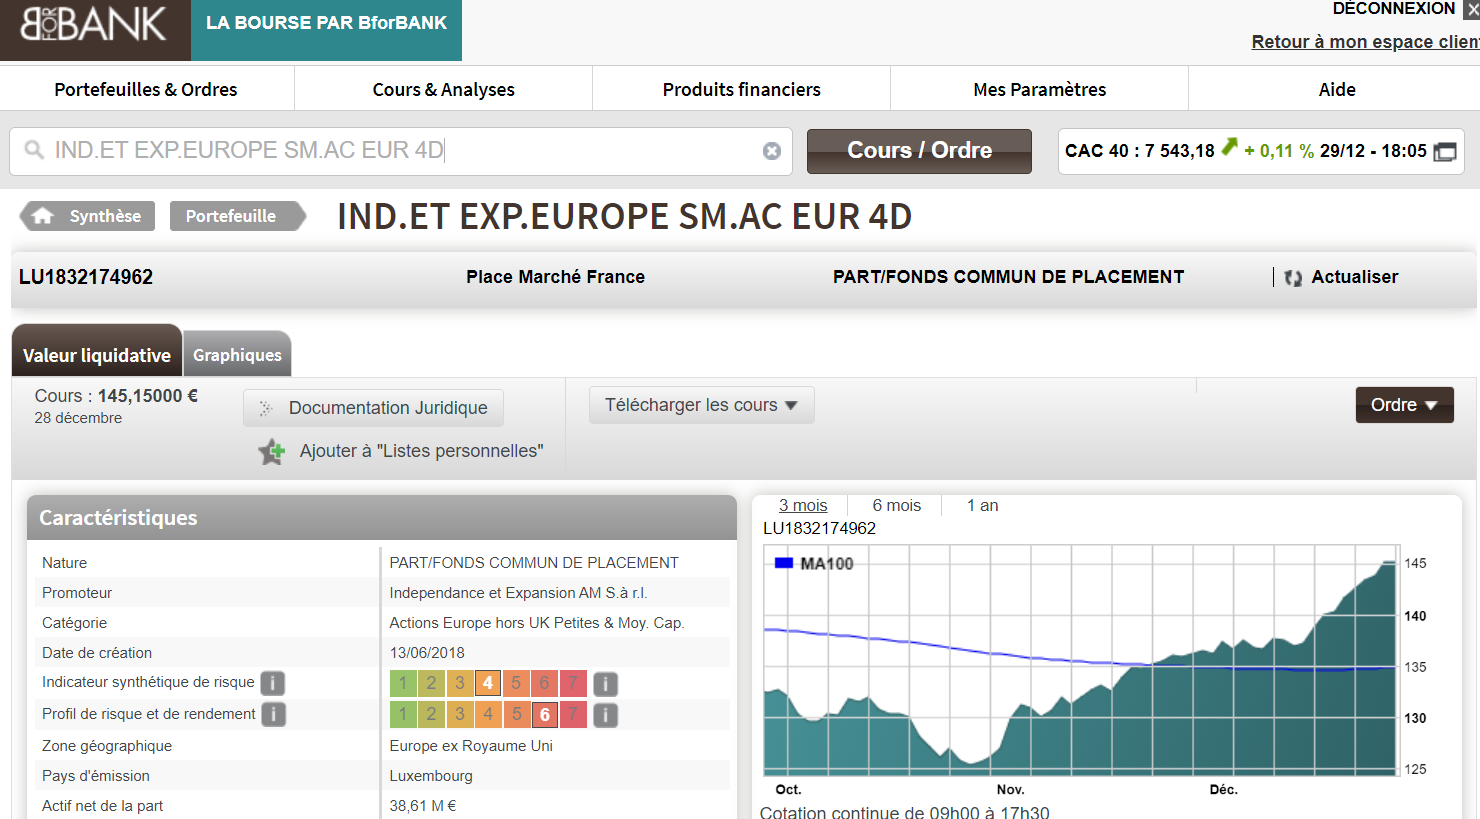
Task: Select the Valeur liquidative tab
Action: pyautogui.click(x=97, y=352)
